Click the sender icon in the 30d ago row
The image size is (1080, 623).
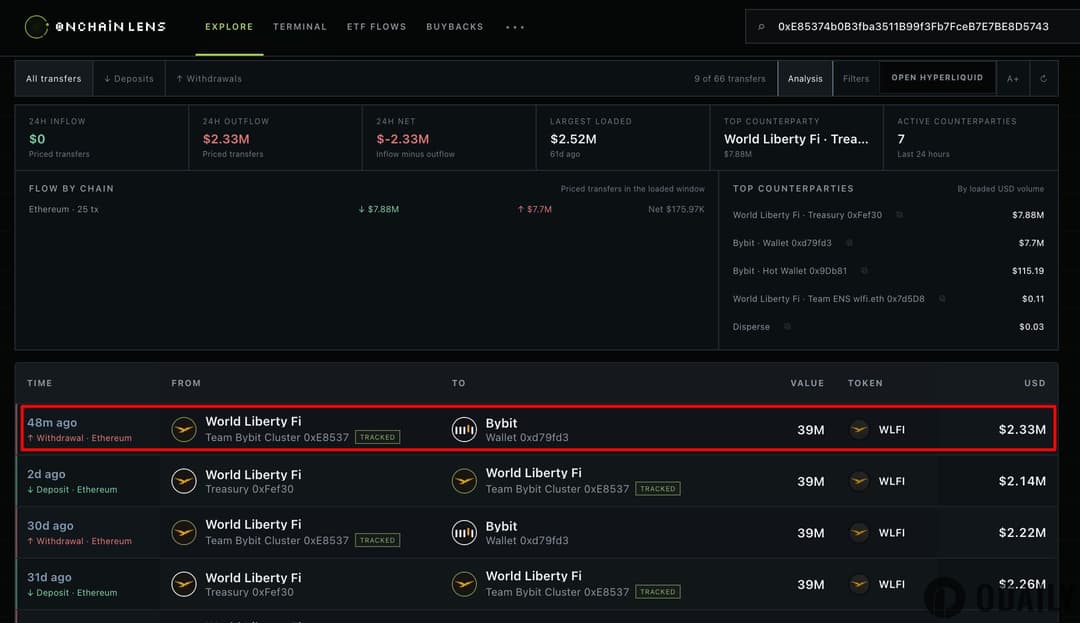(184, 533)
